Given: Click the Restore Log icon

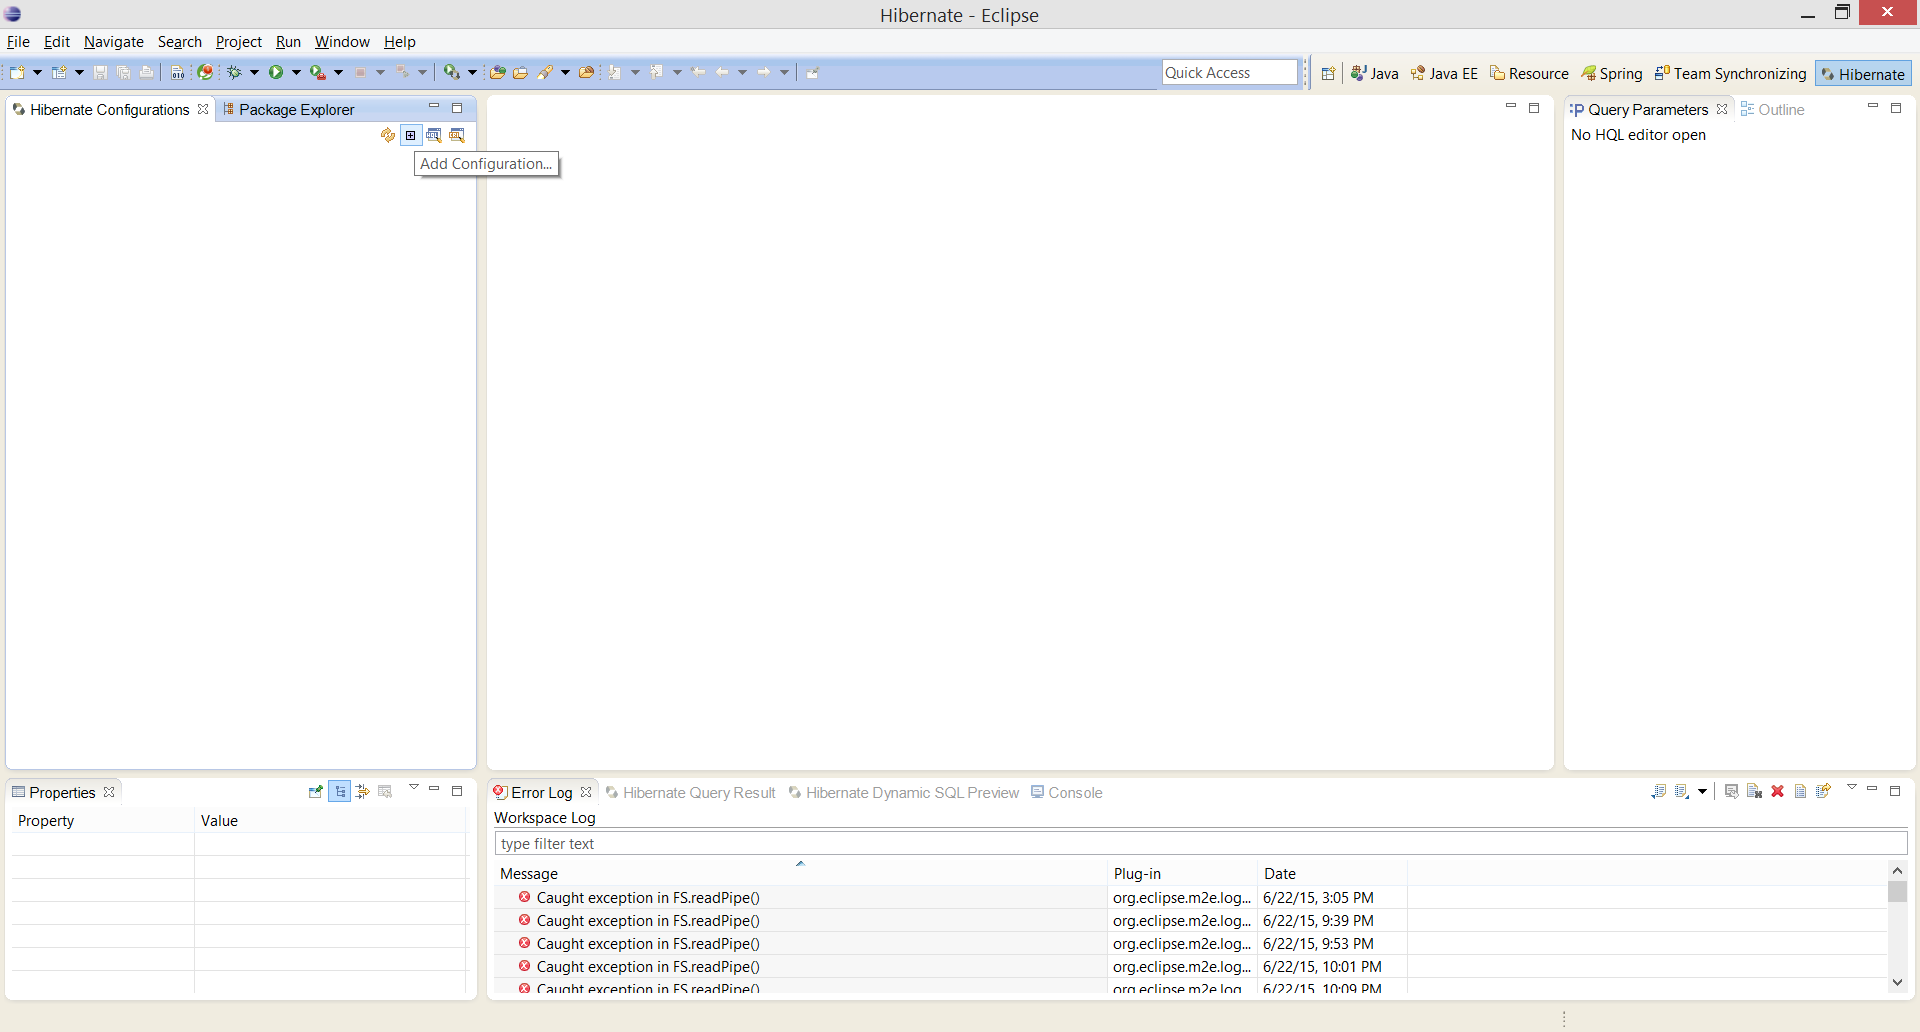Looking at the screenshot, I should pos(1823,791).
